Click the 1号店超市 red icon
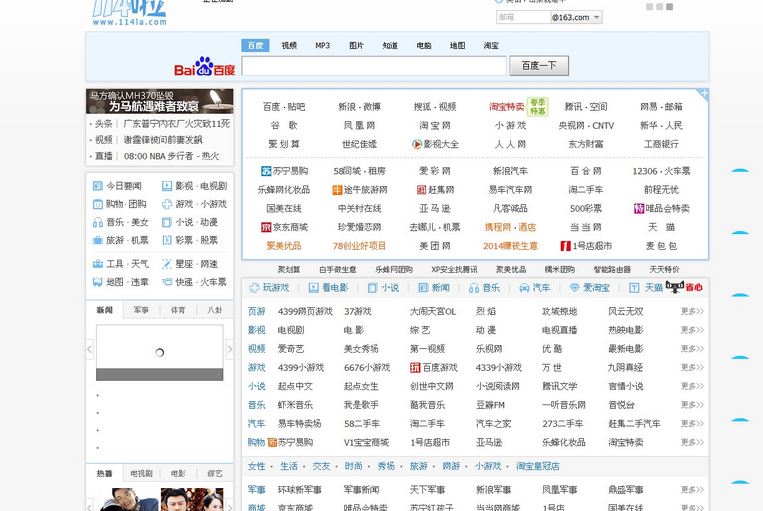The height and width of the screenshot is (511, 763). click(x=565, y=246)
